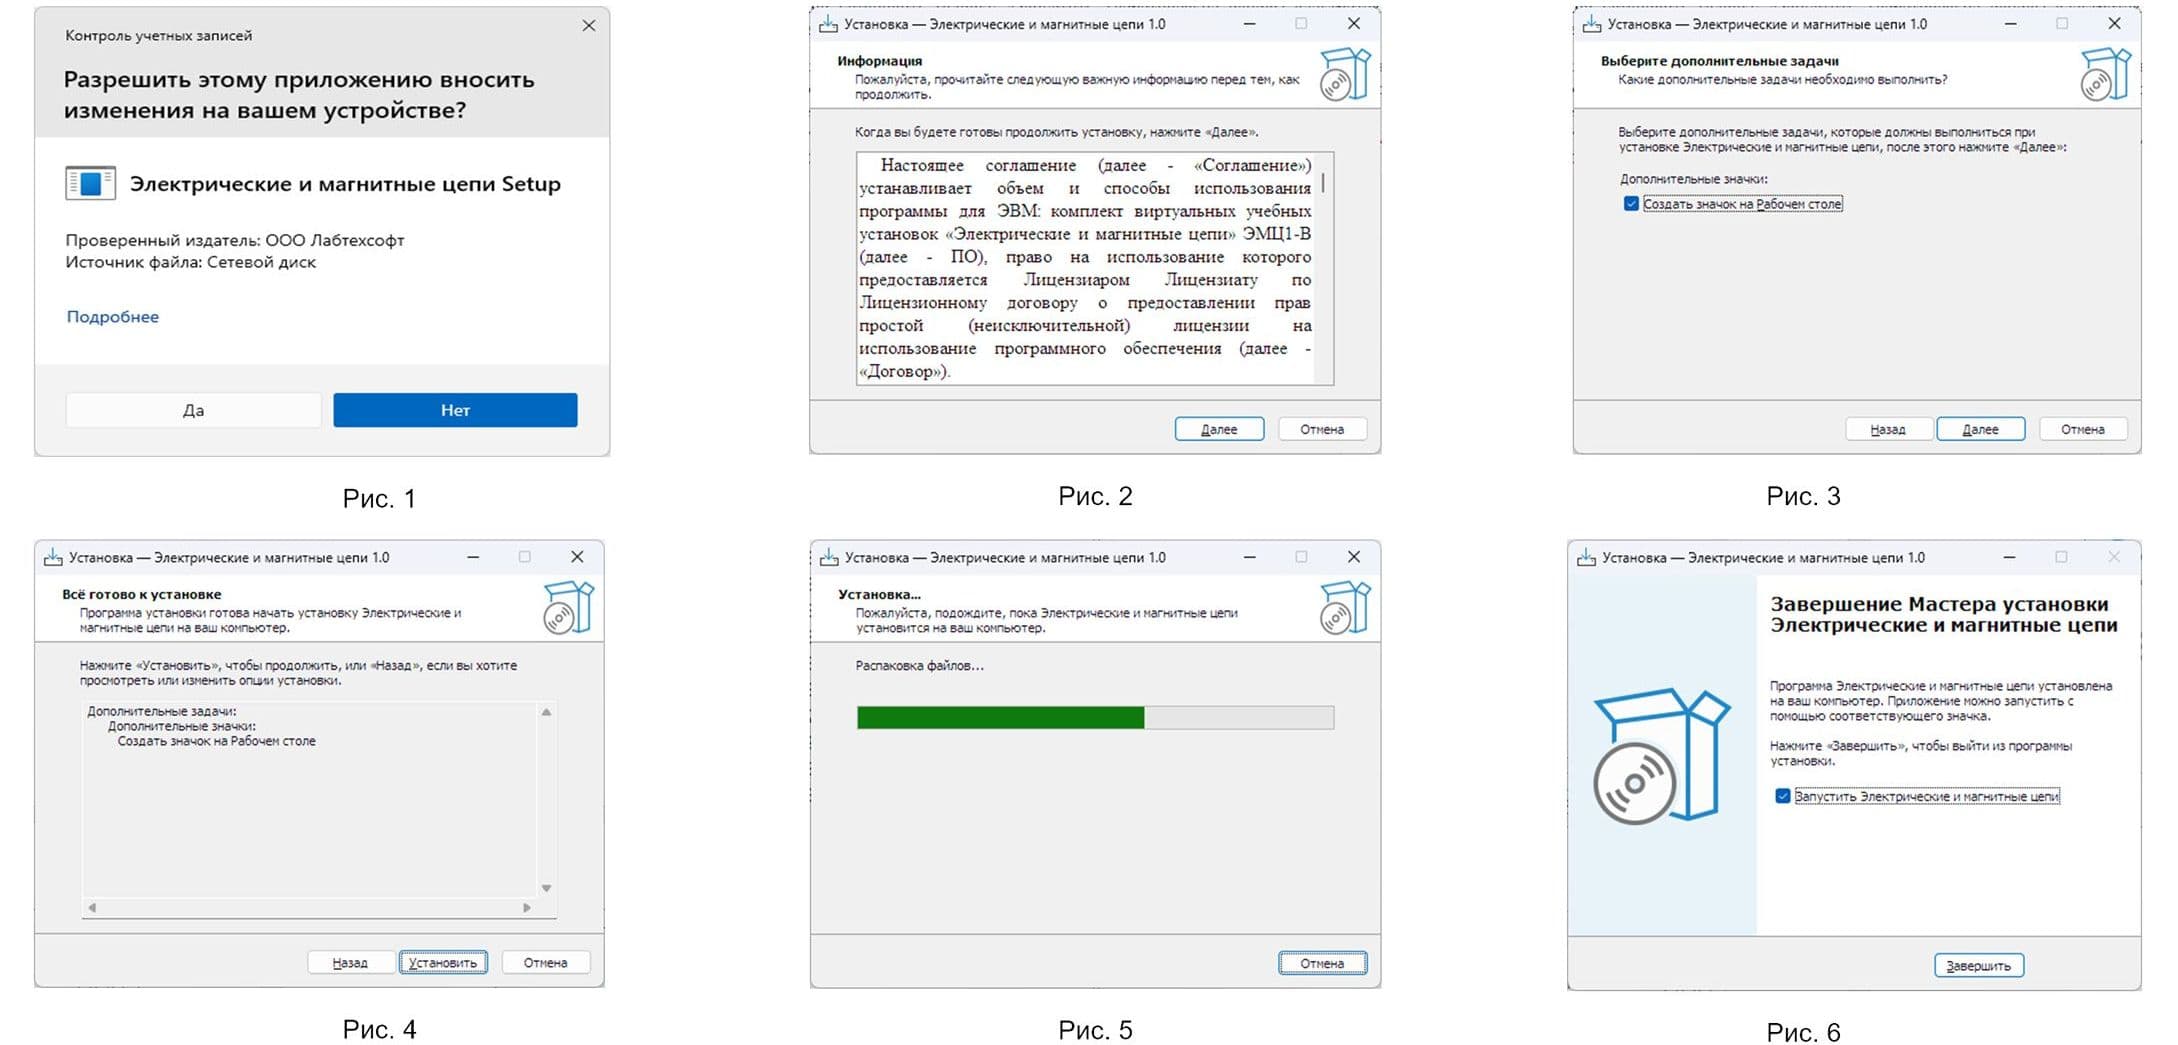This screenshot has width=2178, height=1045.
Task: Click the down arrow of summary box scrollbar
Action: (x=546, y=888)
